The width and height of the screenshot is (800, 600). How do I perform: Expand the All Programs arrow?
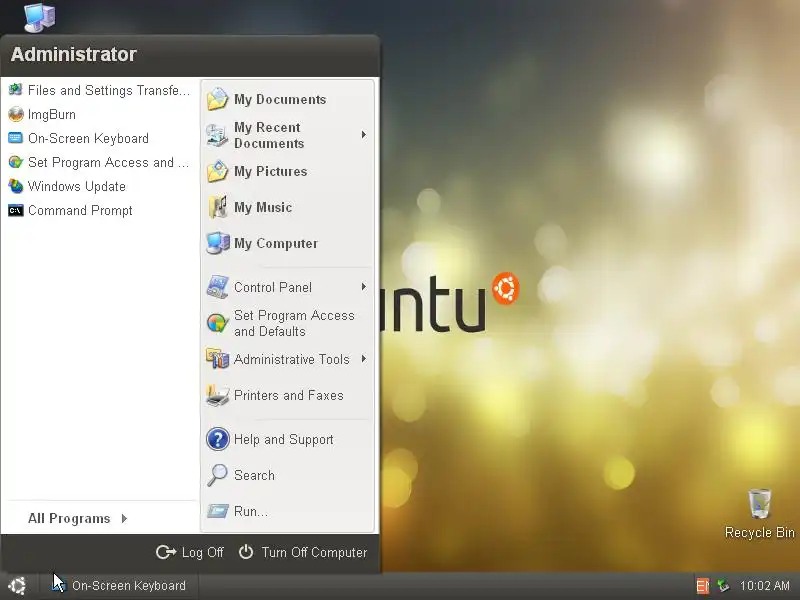pos(124,518)
